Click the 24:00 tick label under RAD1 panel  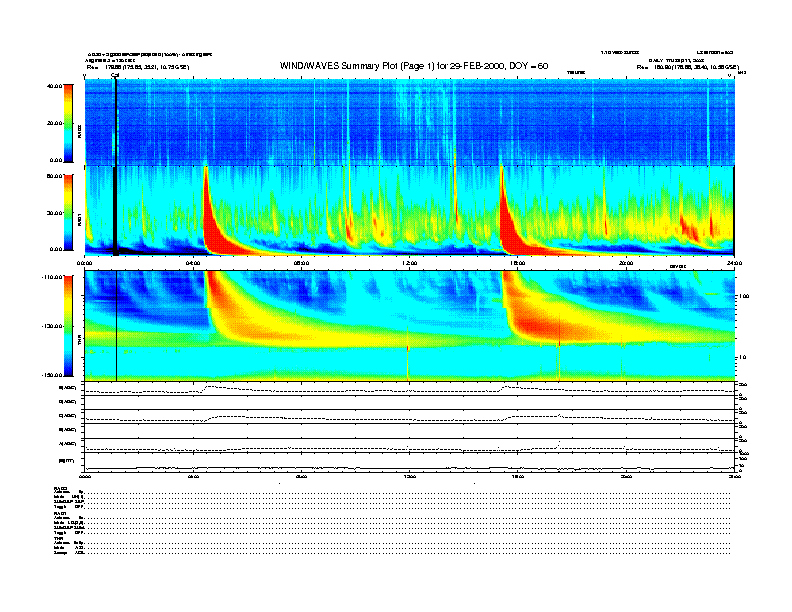734,263
